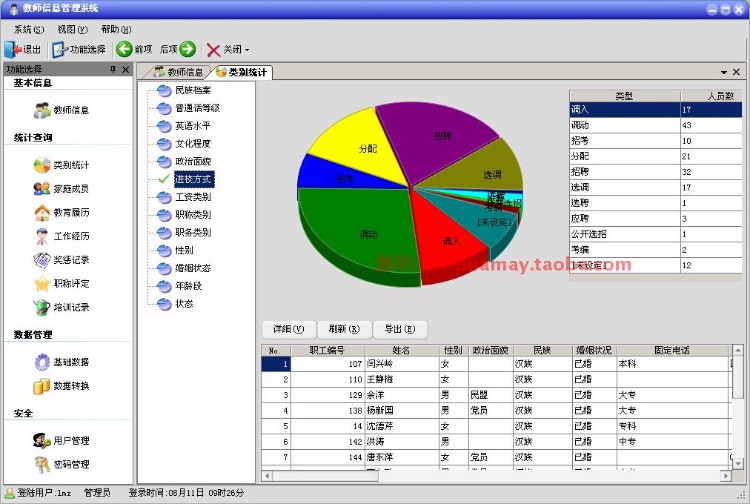Sort by 职工编号 column header
Screen dimensions: 750x504
(327, 350)
